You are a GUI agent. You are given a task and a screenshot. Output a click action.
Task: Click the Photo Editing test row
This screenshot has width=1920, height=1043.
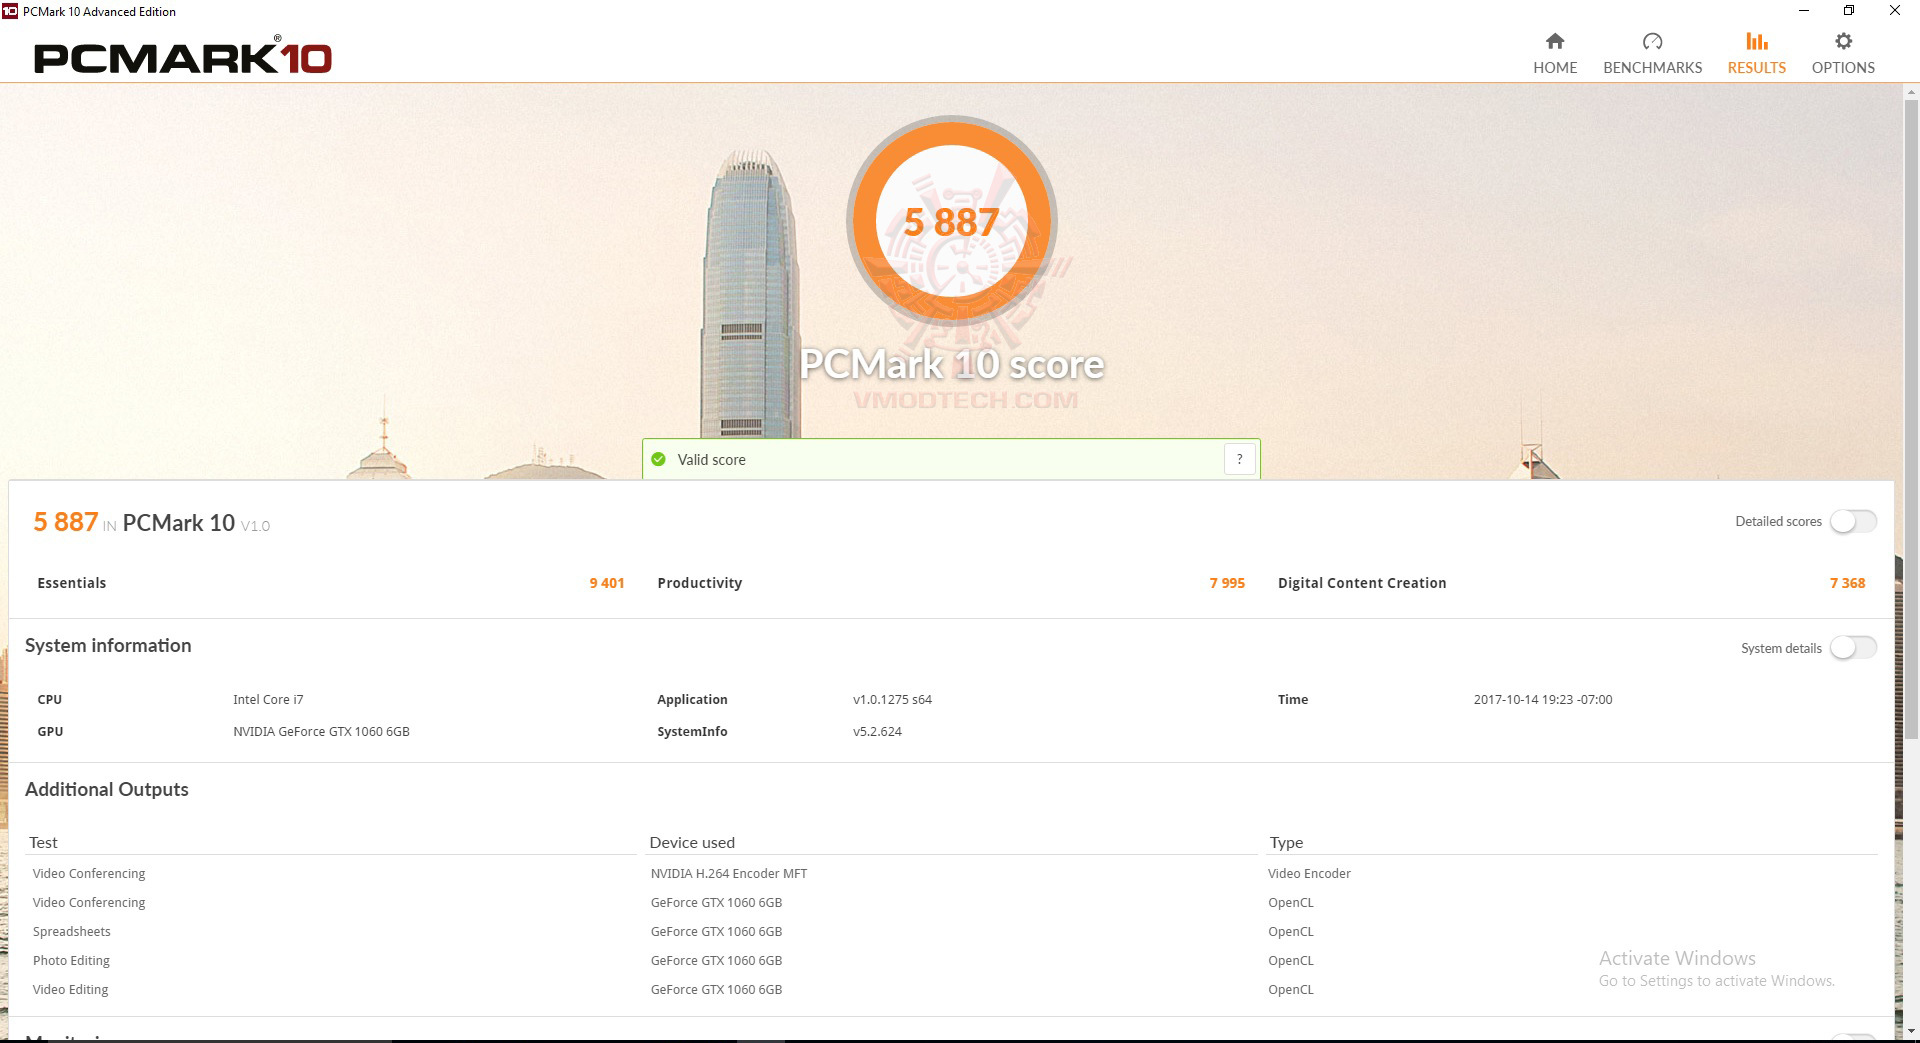click(71, 961)
